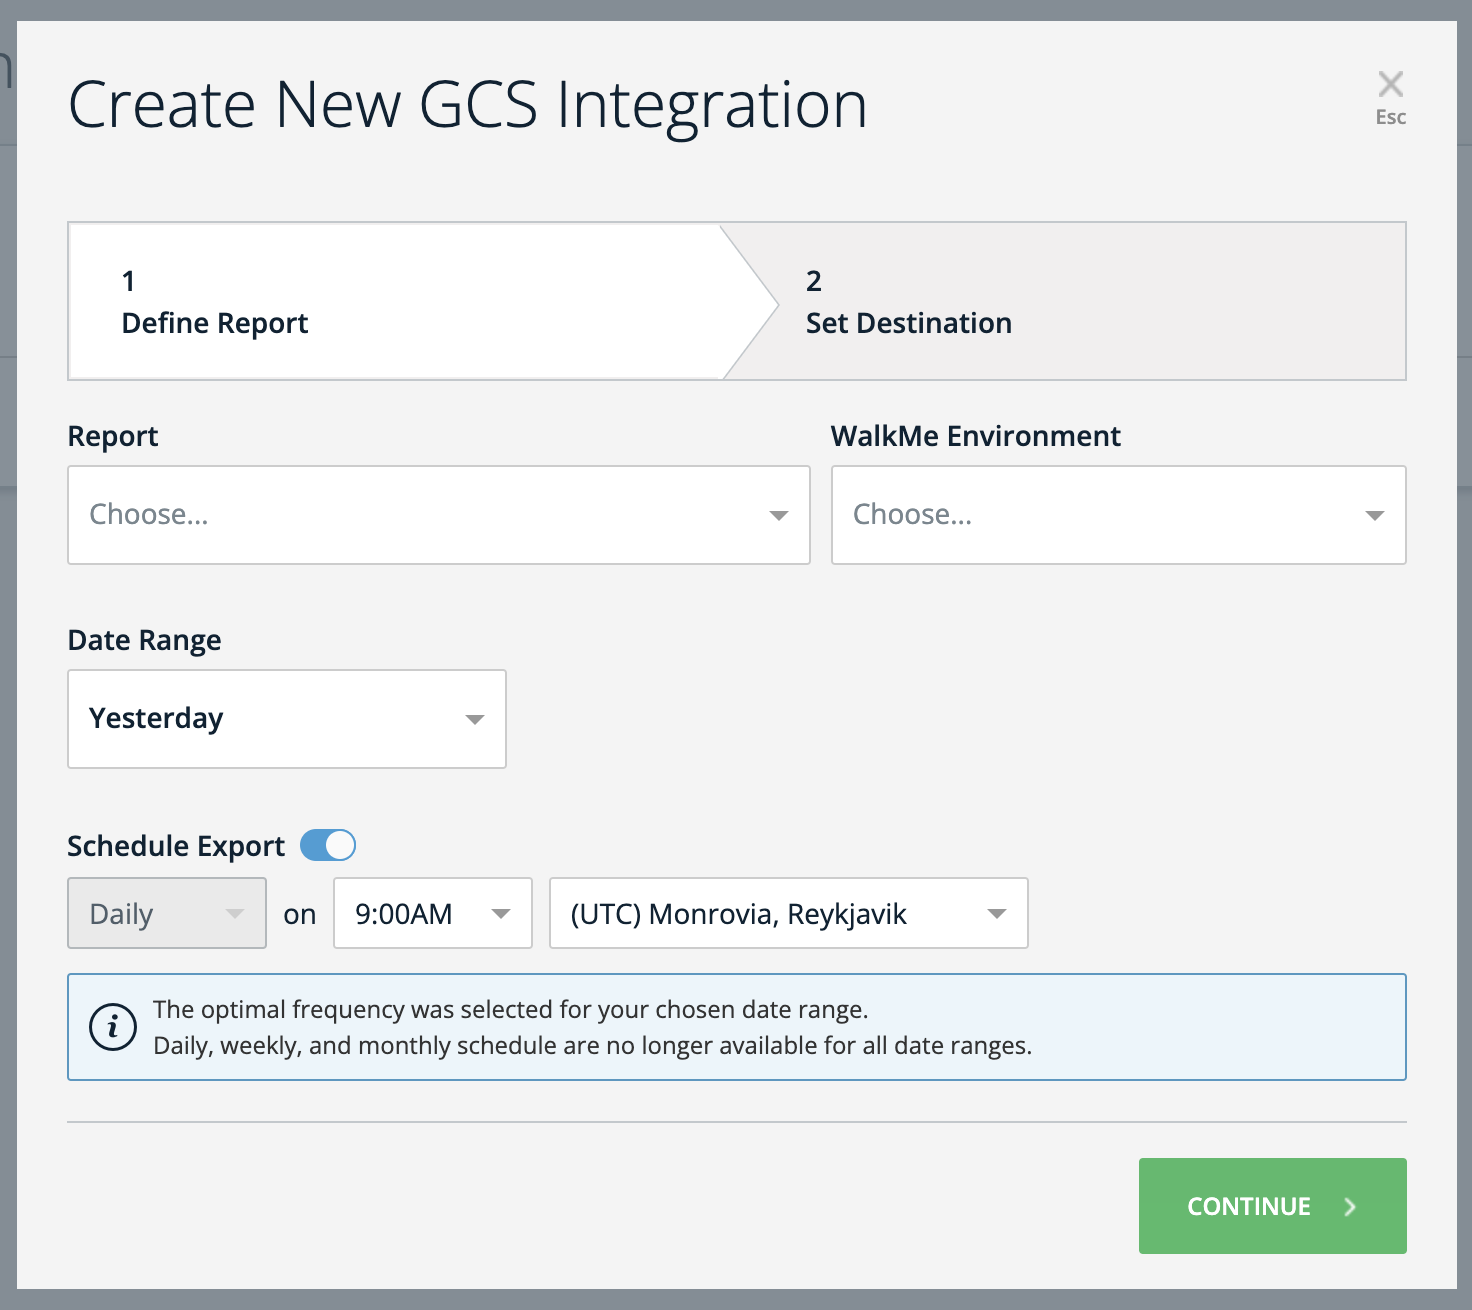The width and height of the screenshot is (1472, 1310).
Task: Click the arrow icon inside the Continue button
Action: coord(1350,1206)
